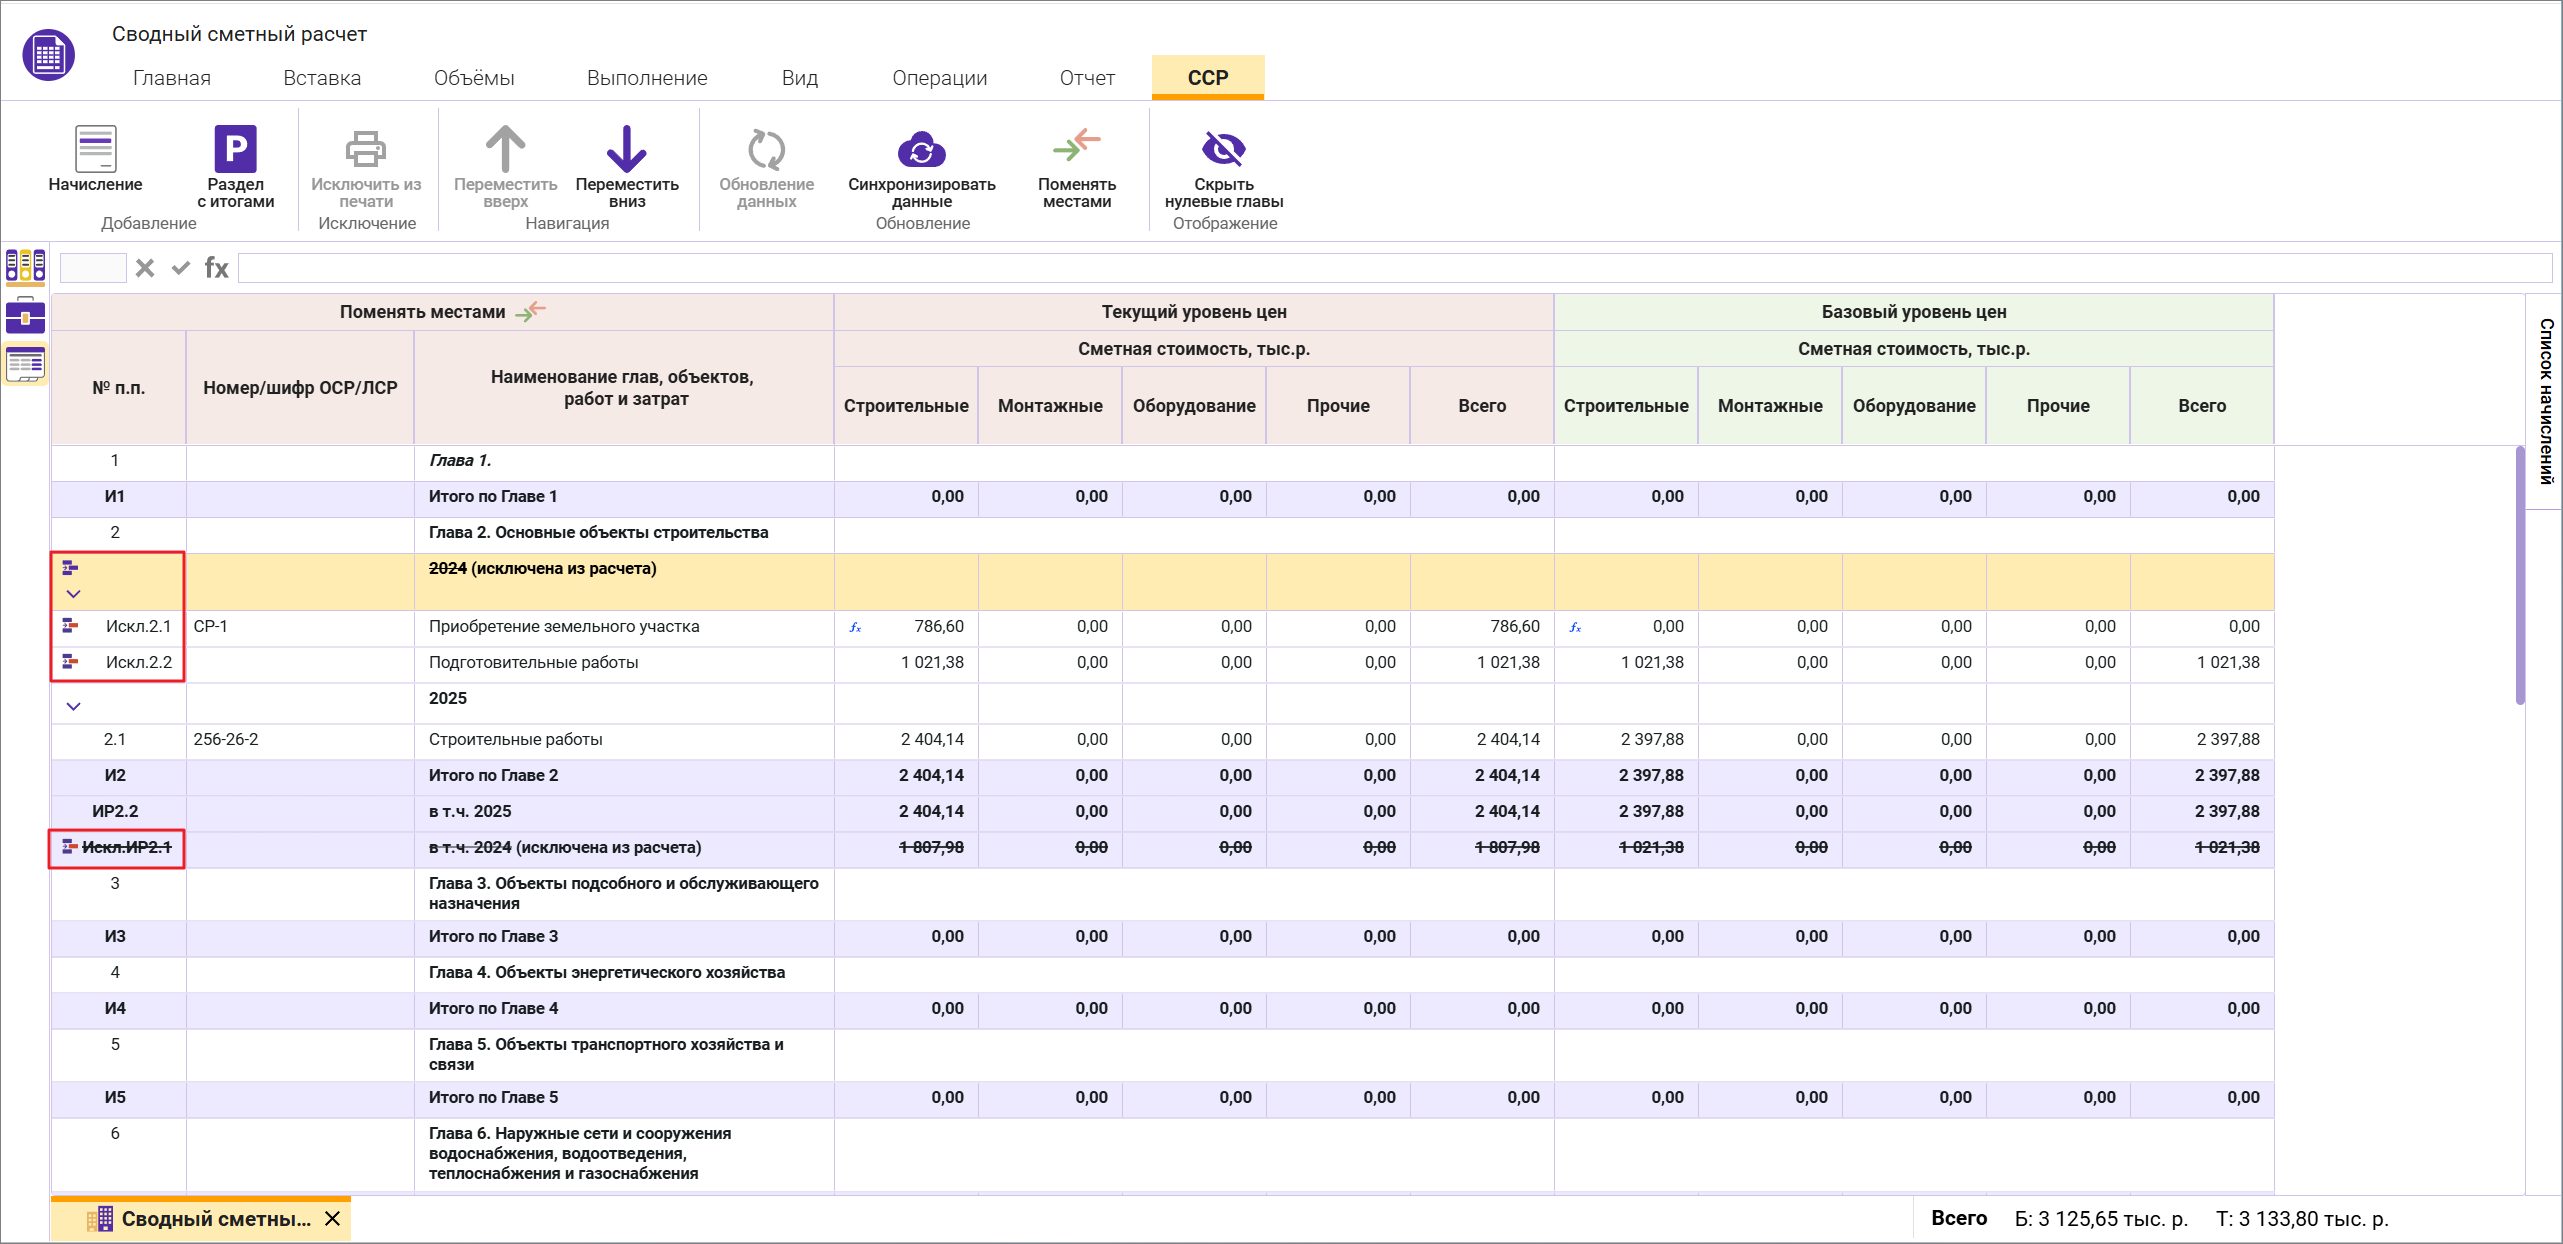Image resolution: width=2563 pixels, height=1244 pixels.
Task: Toggle exclusion icon next to Искл.2.2 row
Action: [x=69, y=663]
